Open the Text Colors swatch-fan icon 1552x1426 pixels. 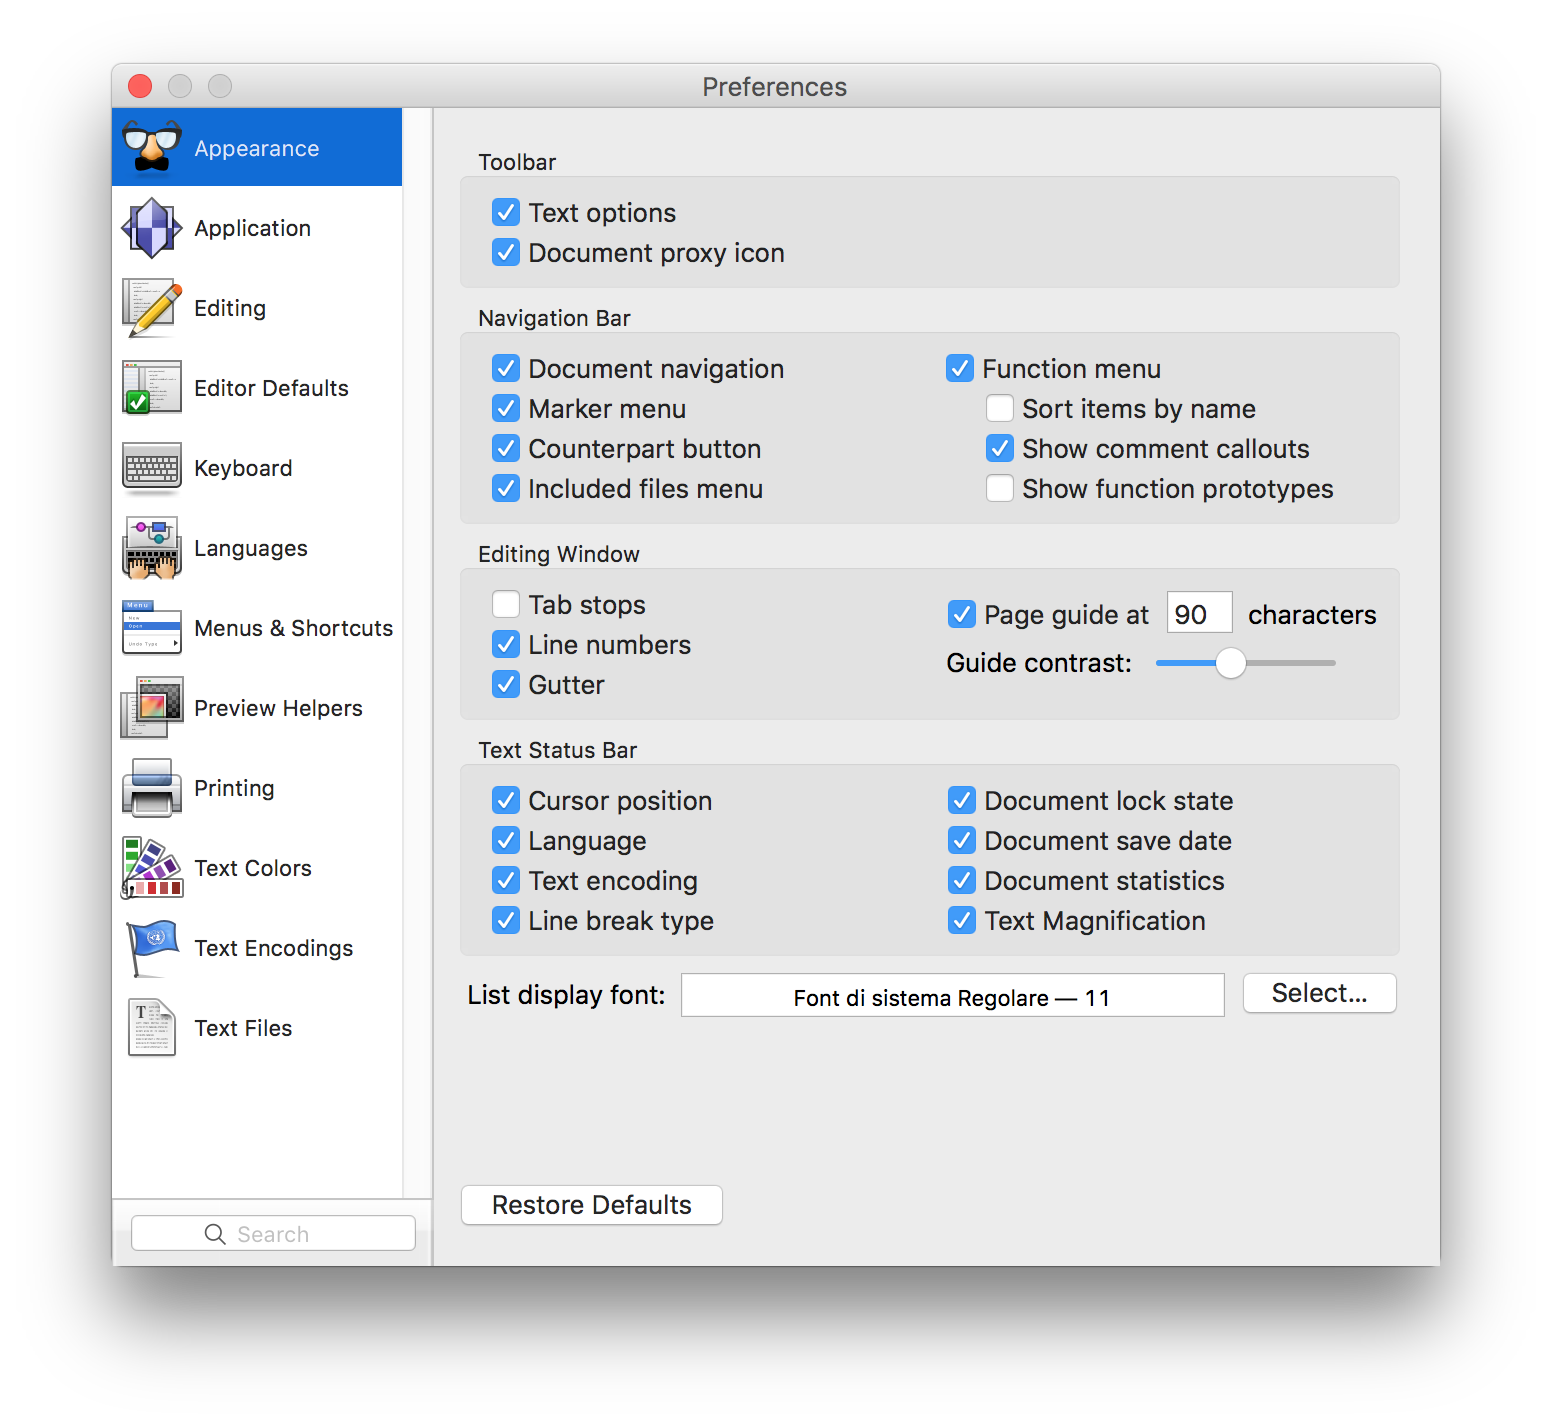[x=152, y=868]
